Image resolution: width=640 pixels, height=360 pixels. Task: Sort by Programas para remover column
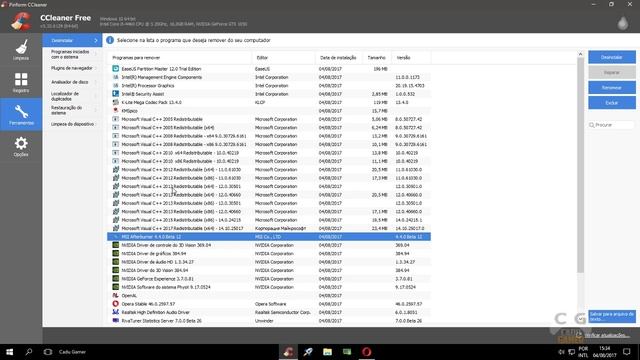click(180, 58)
